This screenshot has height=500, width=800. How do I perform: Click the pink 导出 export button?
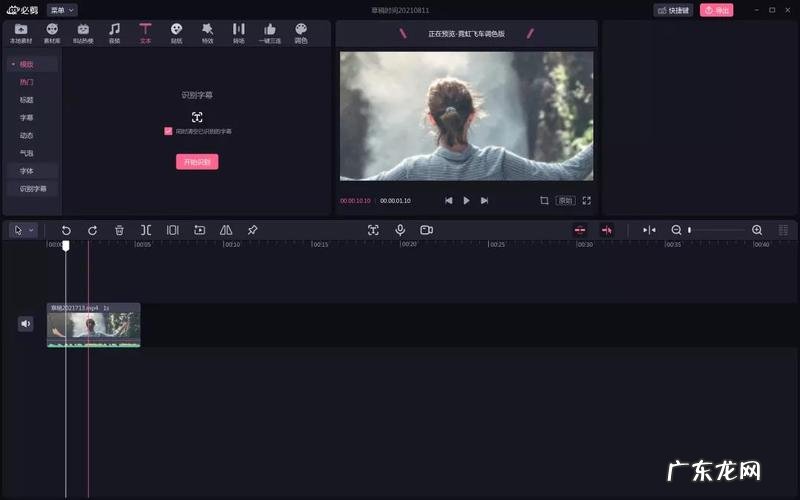[716, 10]
